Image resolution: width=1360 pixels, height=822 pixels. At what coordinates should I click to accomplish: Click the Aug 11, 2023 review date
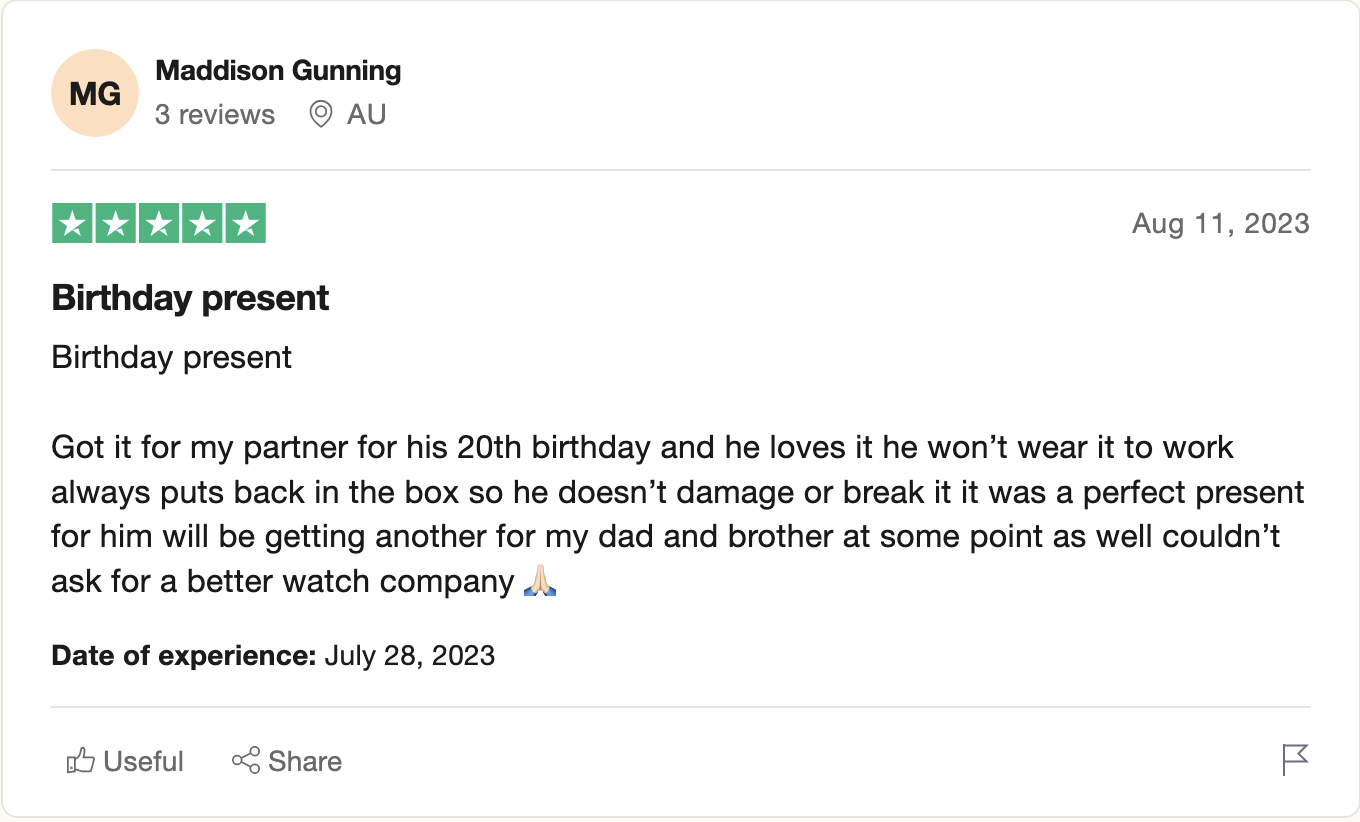tap(1221, 223)
